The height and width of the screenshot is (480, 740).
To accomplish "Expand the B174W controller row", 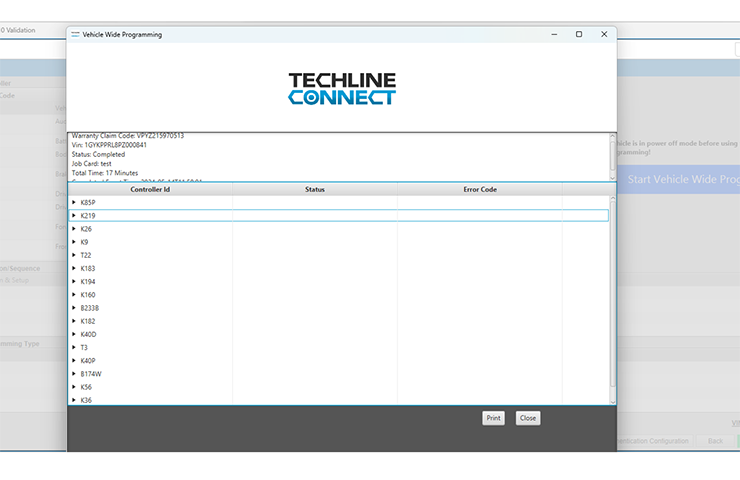I will (x=74, y=374).
